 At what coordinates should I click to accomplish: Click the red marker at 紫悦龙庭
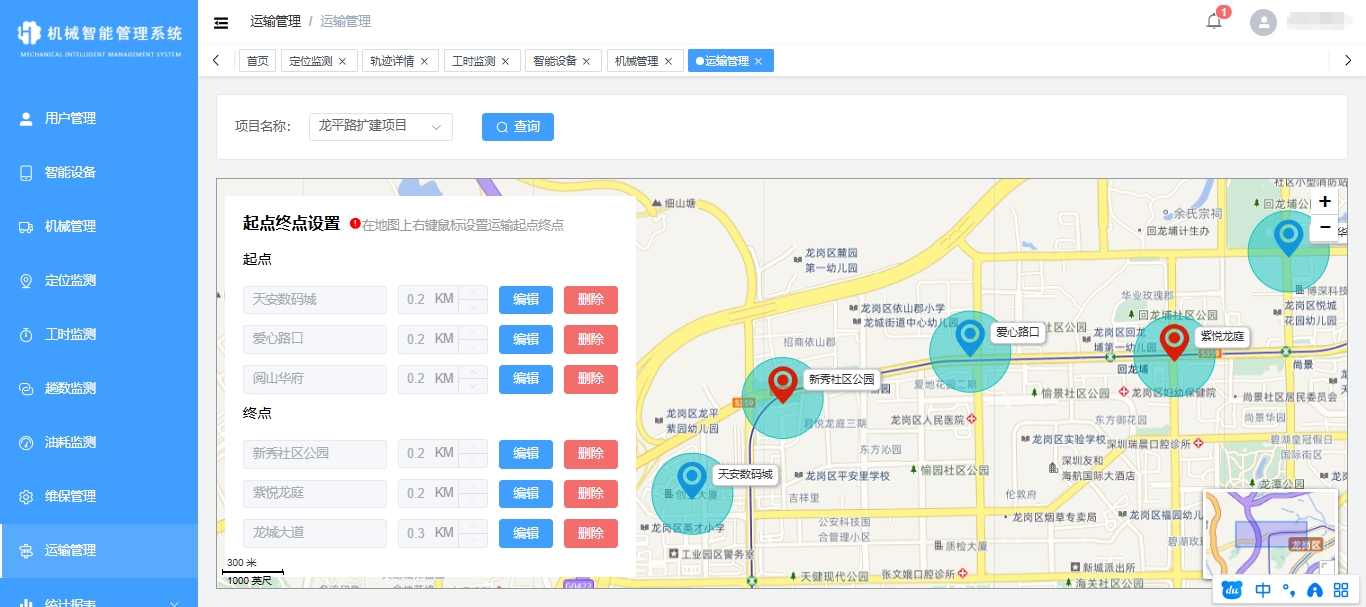(x=1174, y=342)
